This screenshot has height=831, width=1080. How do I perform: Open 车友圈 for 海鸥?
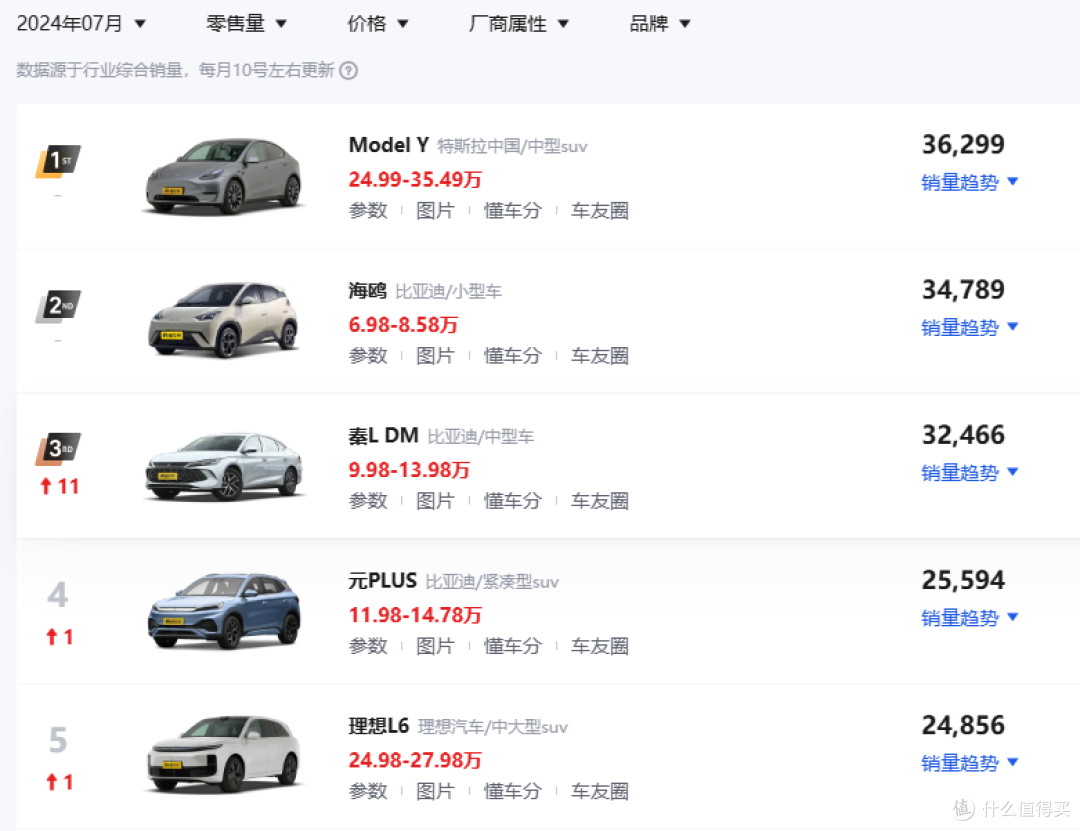(599, 356)
